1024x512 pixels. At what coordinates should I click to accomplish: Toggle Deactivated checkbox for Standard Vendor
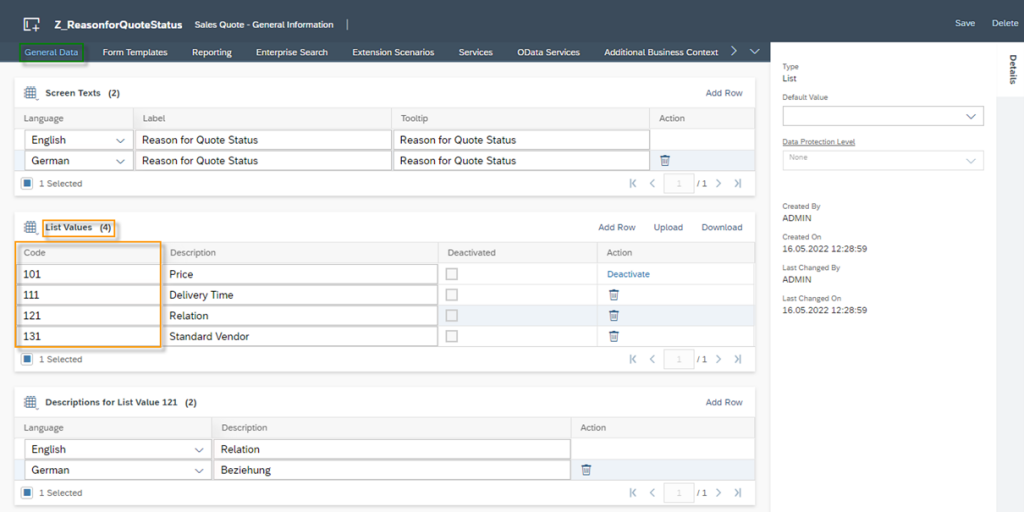click(451, 337)
